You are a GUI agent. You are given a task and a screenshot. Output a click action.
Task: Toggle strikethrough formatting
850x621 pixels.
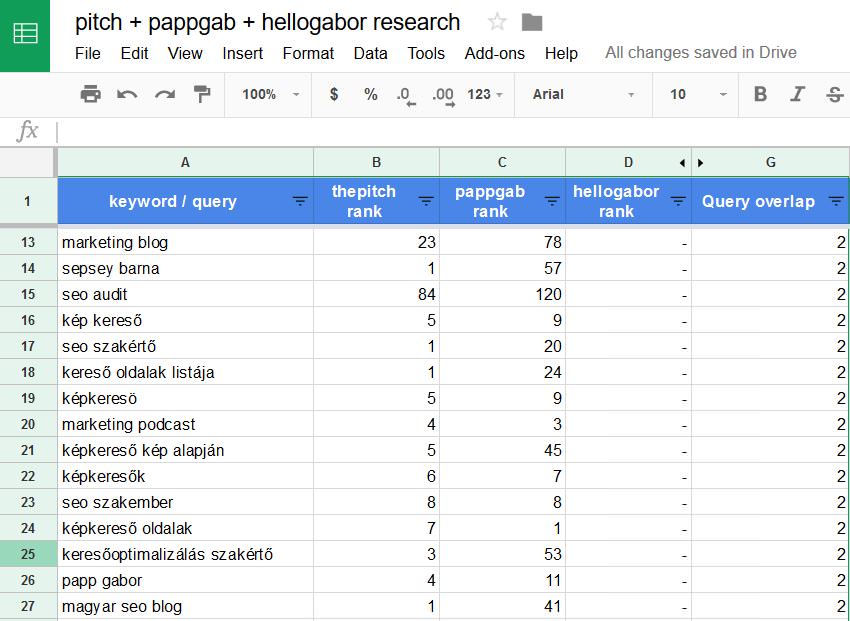(834, 94)
